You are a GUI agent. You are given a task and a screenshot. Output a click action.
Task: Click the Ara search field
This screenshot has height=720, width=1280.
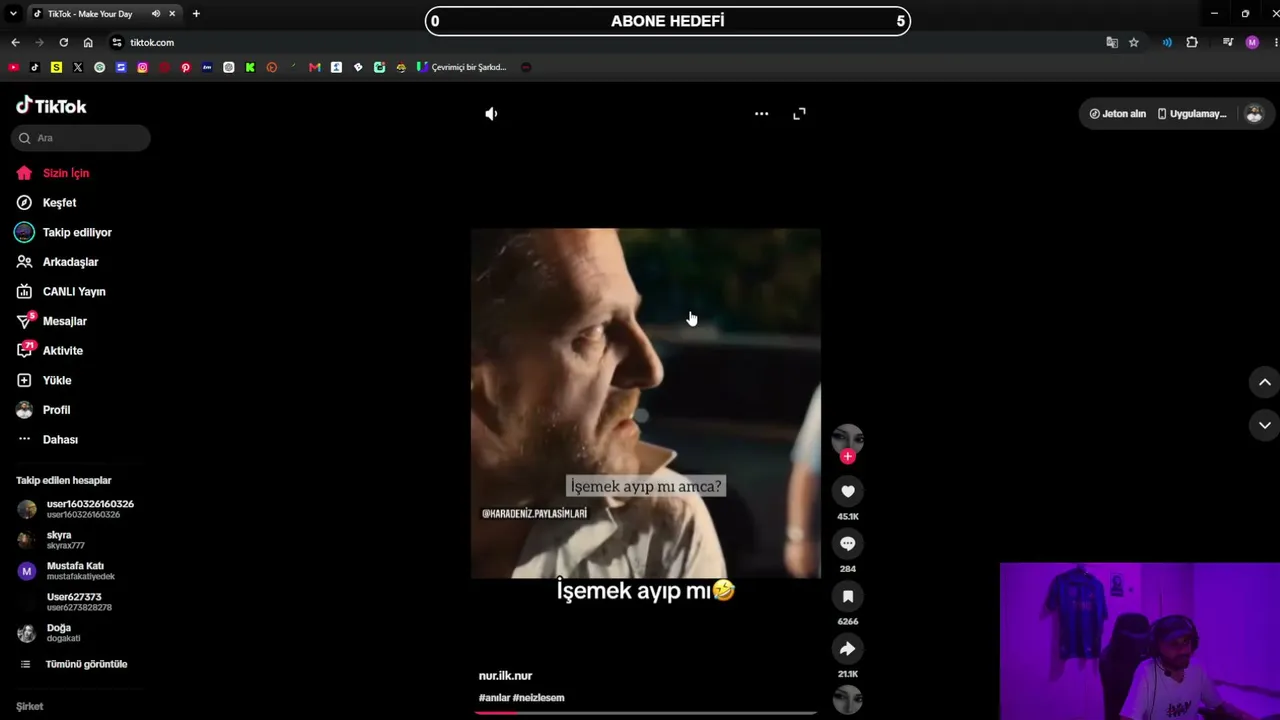[x=81, y=138]
